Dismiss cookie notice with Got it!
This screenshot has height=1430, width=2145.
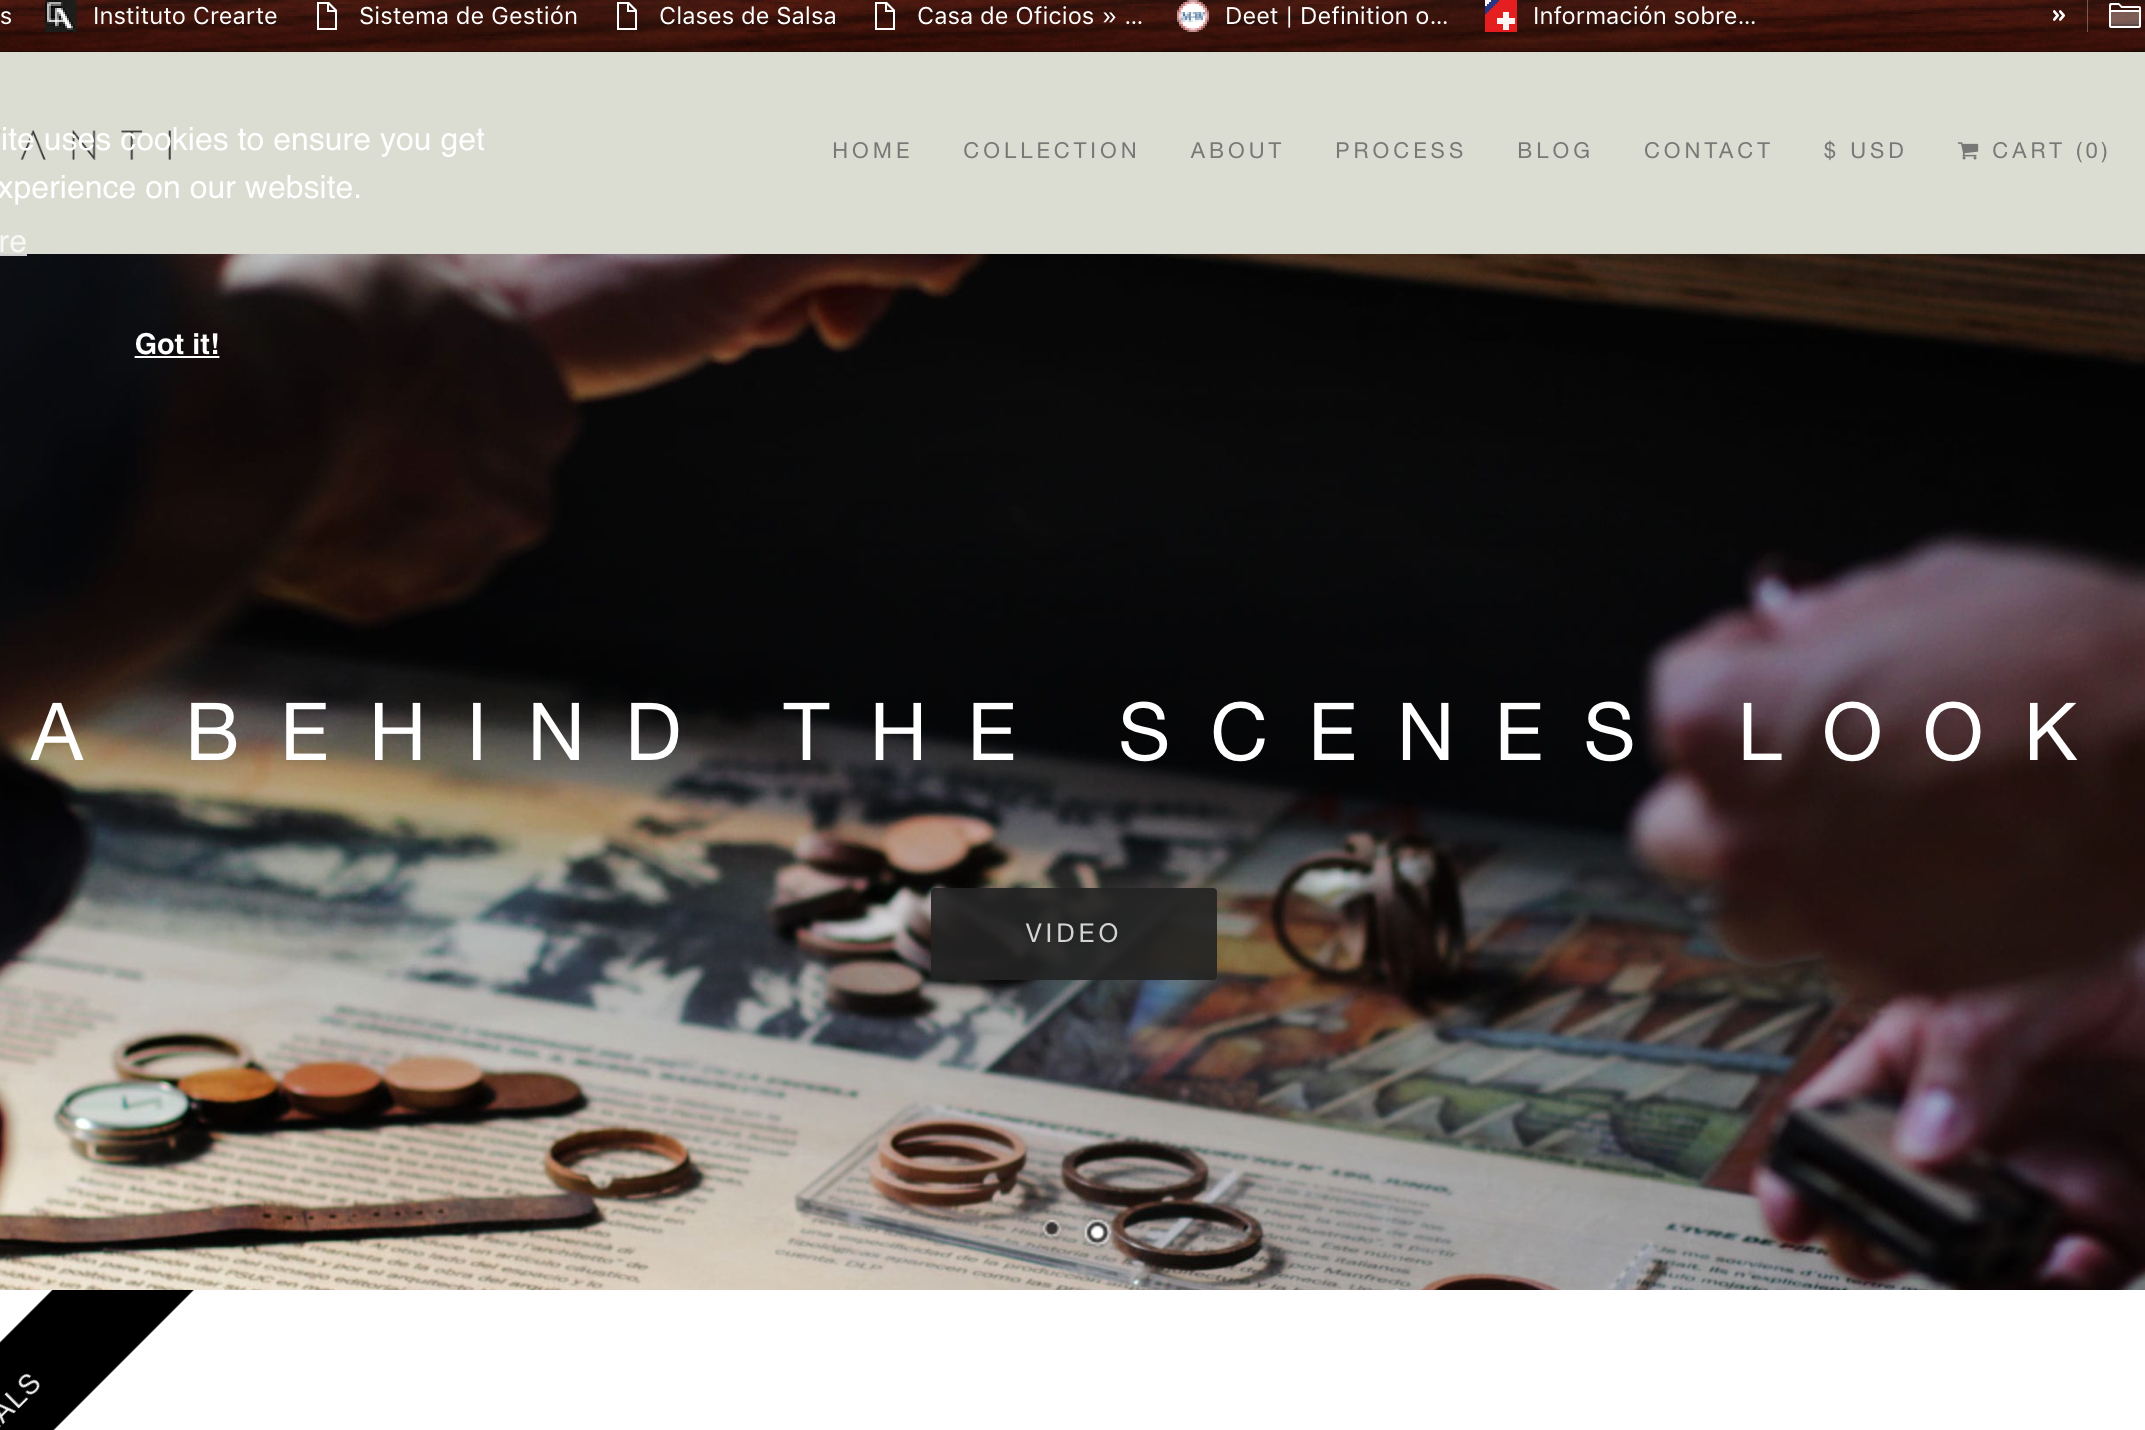coord(177,344)
